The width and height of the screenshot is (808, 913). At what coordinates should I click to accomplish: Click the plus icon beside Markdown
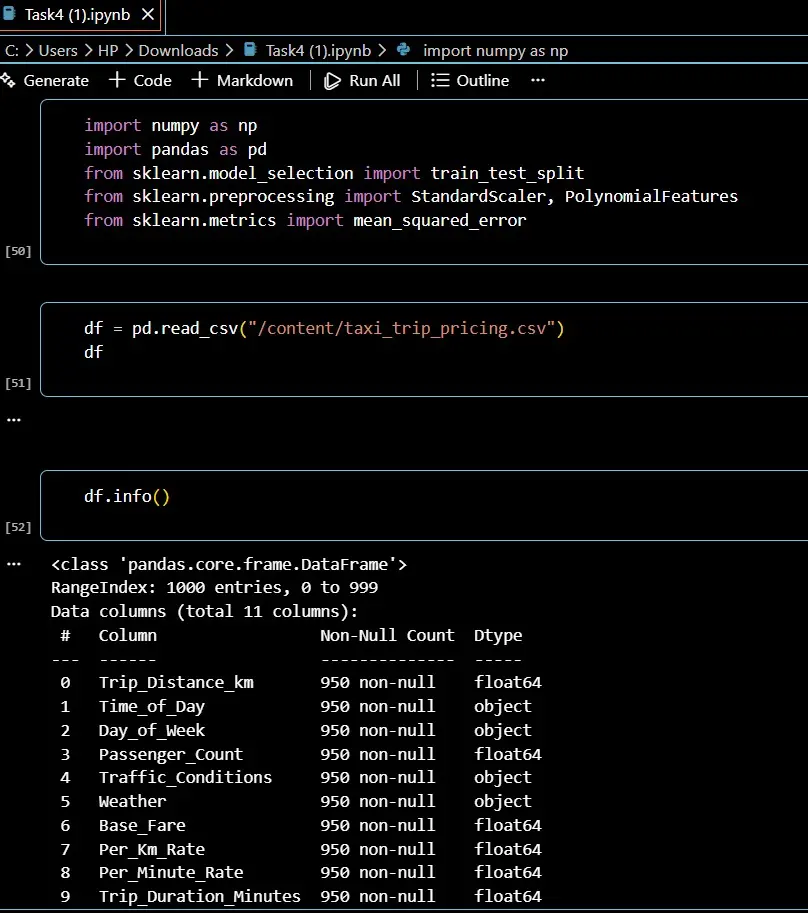200,80
